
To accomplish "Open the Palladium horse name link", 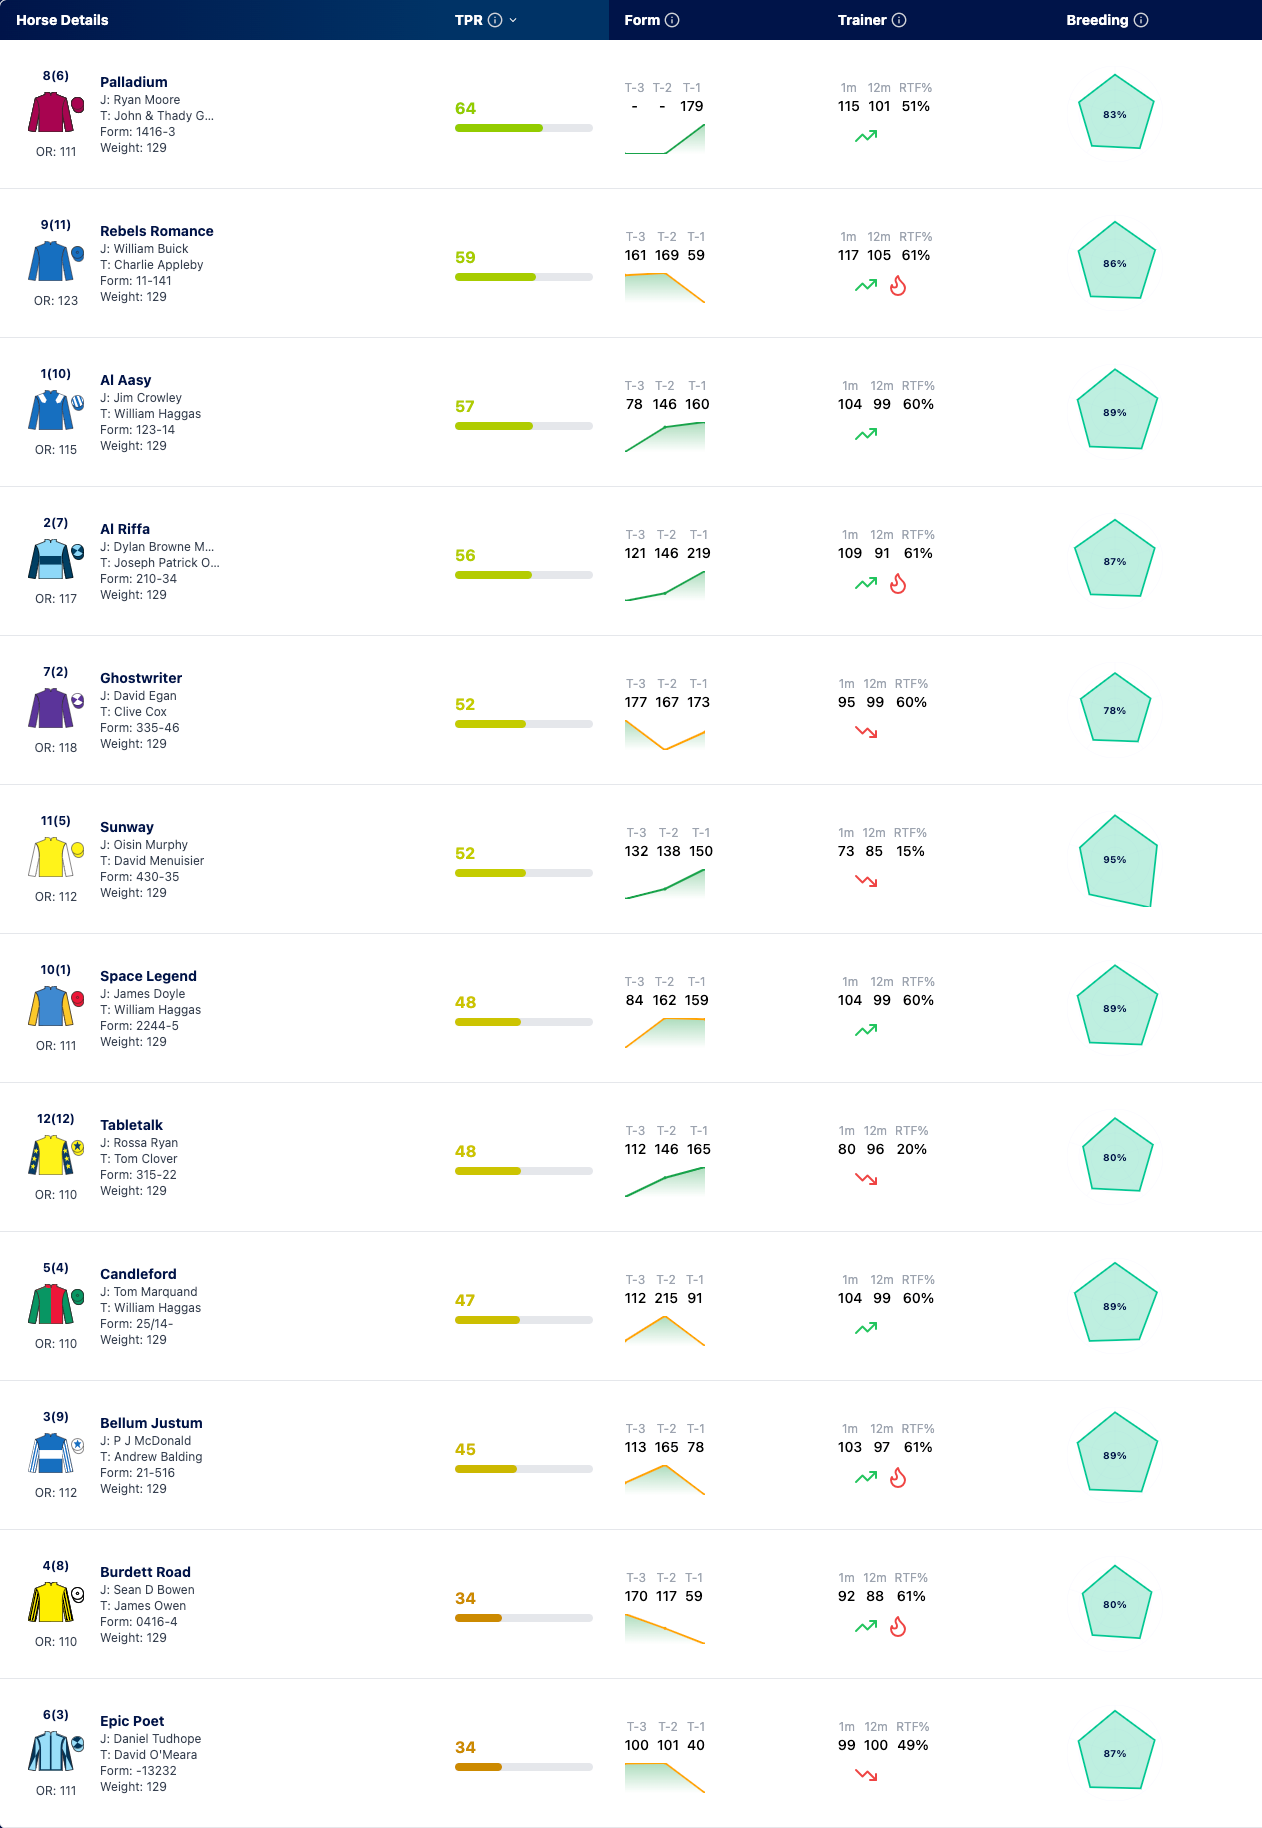I will coord(134,82).
